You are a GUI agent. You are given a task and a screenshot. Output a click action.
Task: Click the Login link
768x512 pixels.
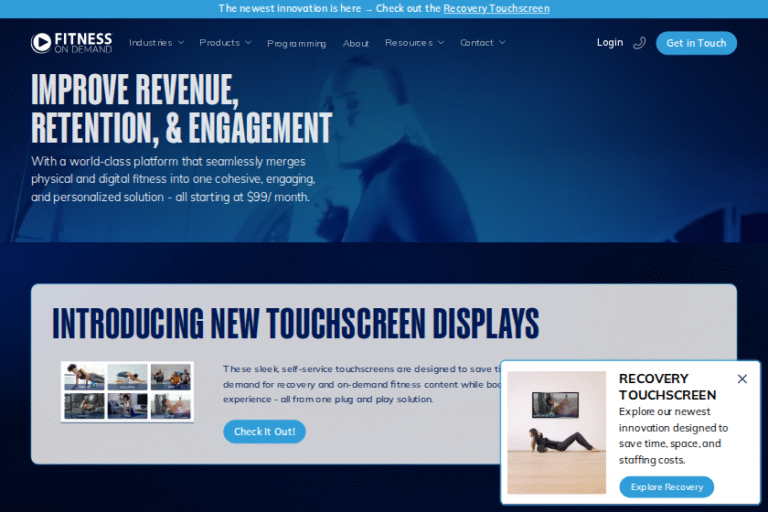(609, 43)
